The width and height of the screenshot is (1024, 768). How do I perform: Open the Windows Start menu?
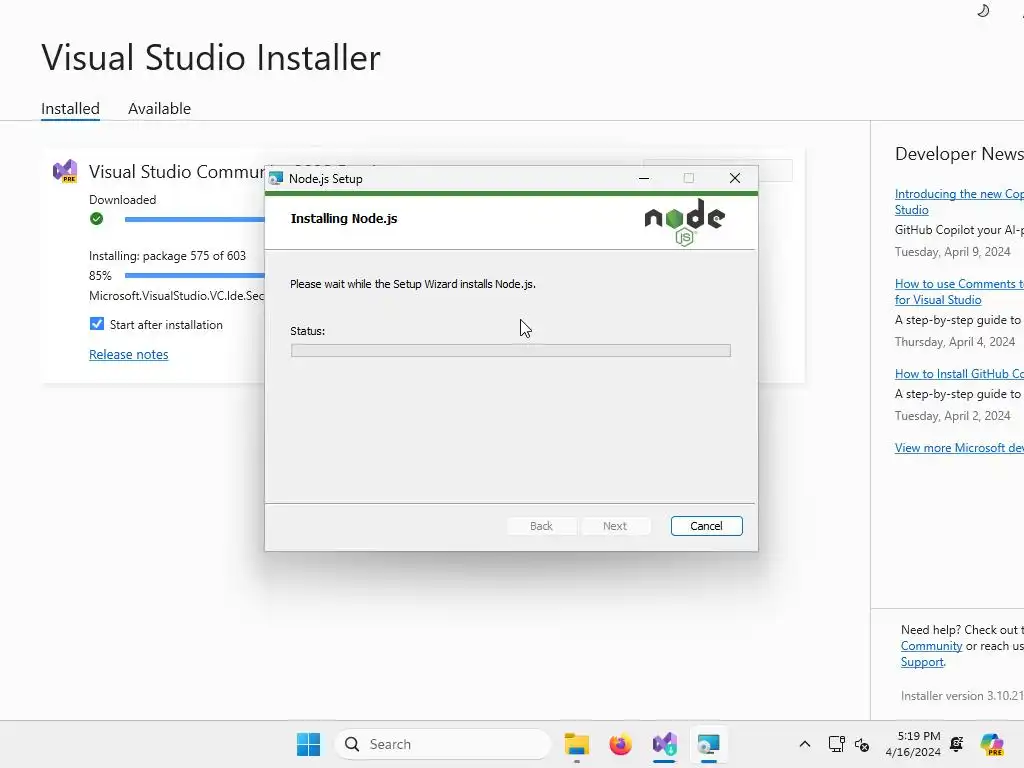[308, 744]
